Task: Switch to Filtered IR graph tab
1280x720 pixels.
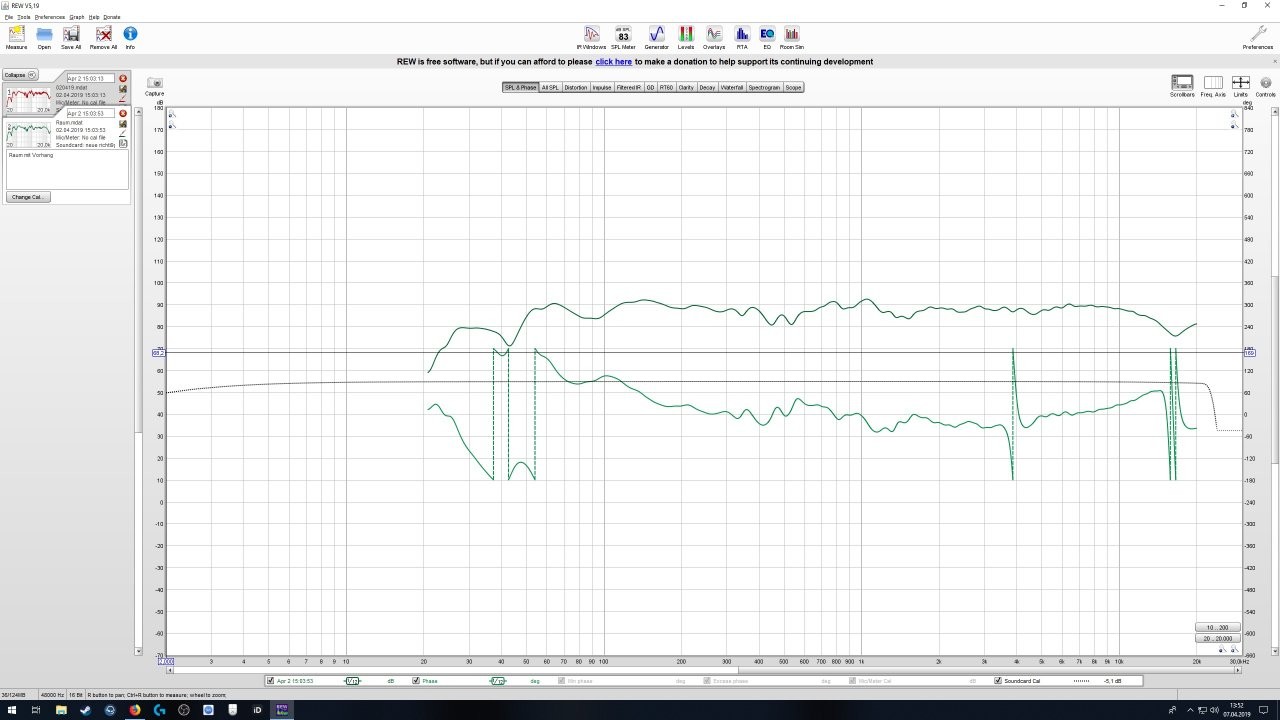Action: click(628, 87)
